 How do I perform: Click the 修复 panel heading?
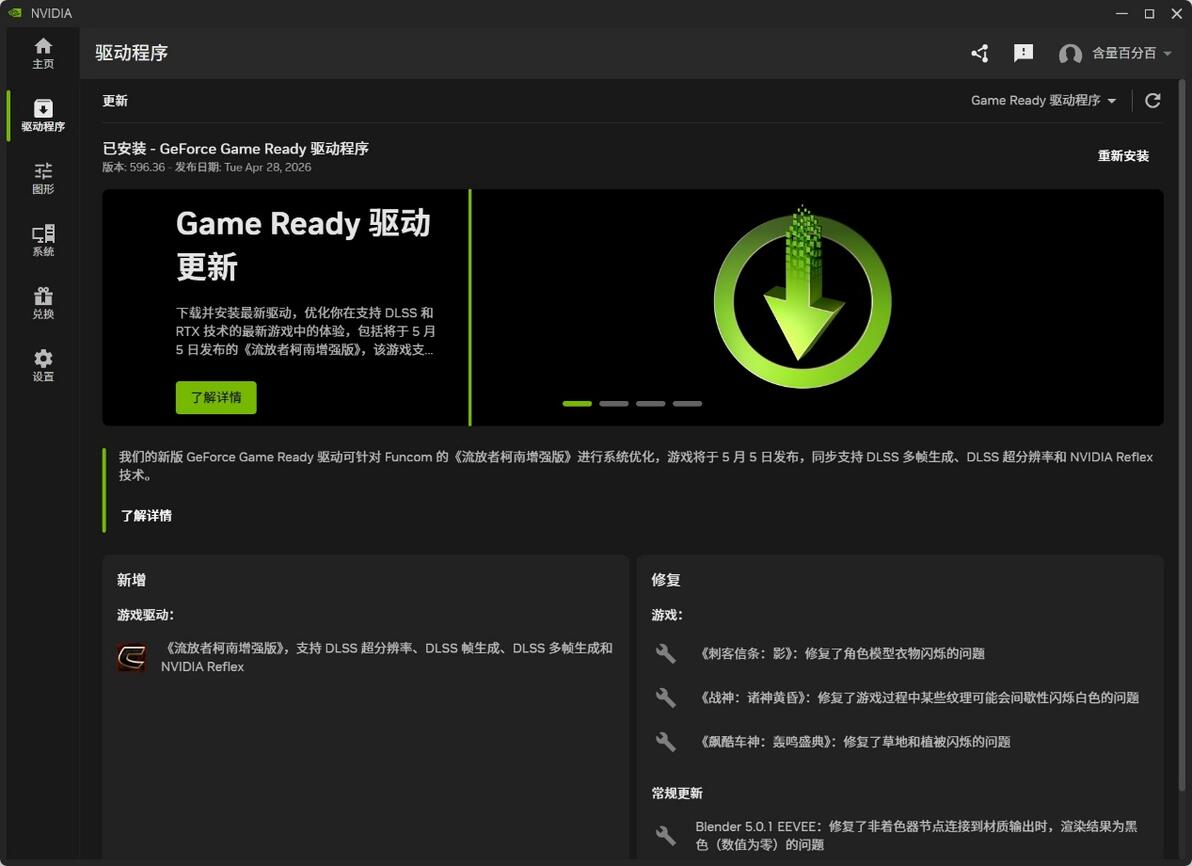tap(666, 580)
